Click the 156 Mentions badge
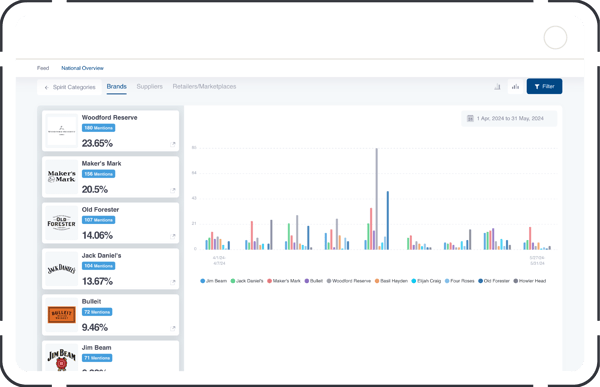The width and height of the screenshot is (600, 387). tap(98, 174)
